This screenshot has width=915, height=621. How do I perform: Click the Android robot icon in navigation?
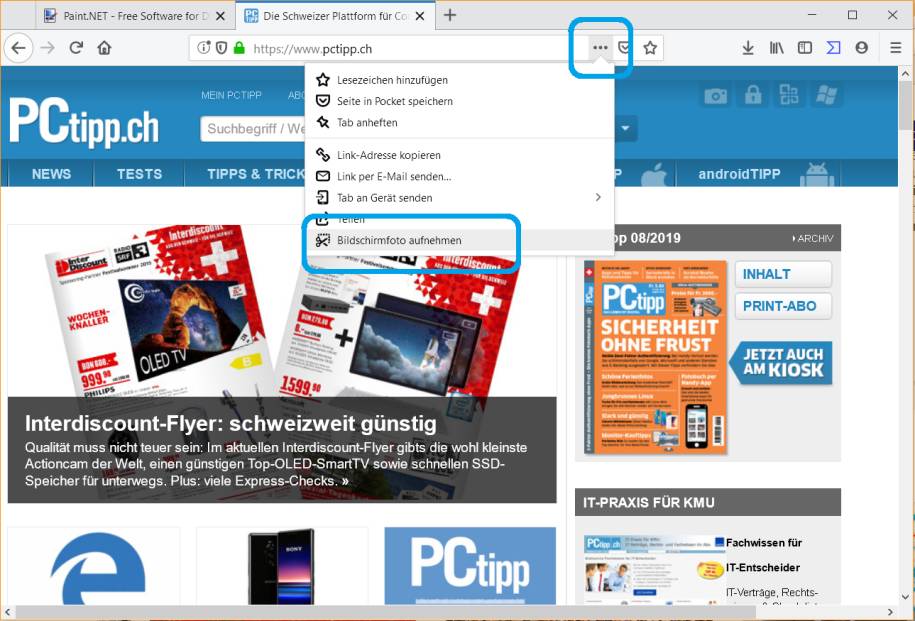(x=817, y=174)
